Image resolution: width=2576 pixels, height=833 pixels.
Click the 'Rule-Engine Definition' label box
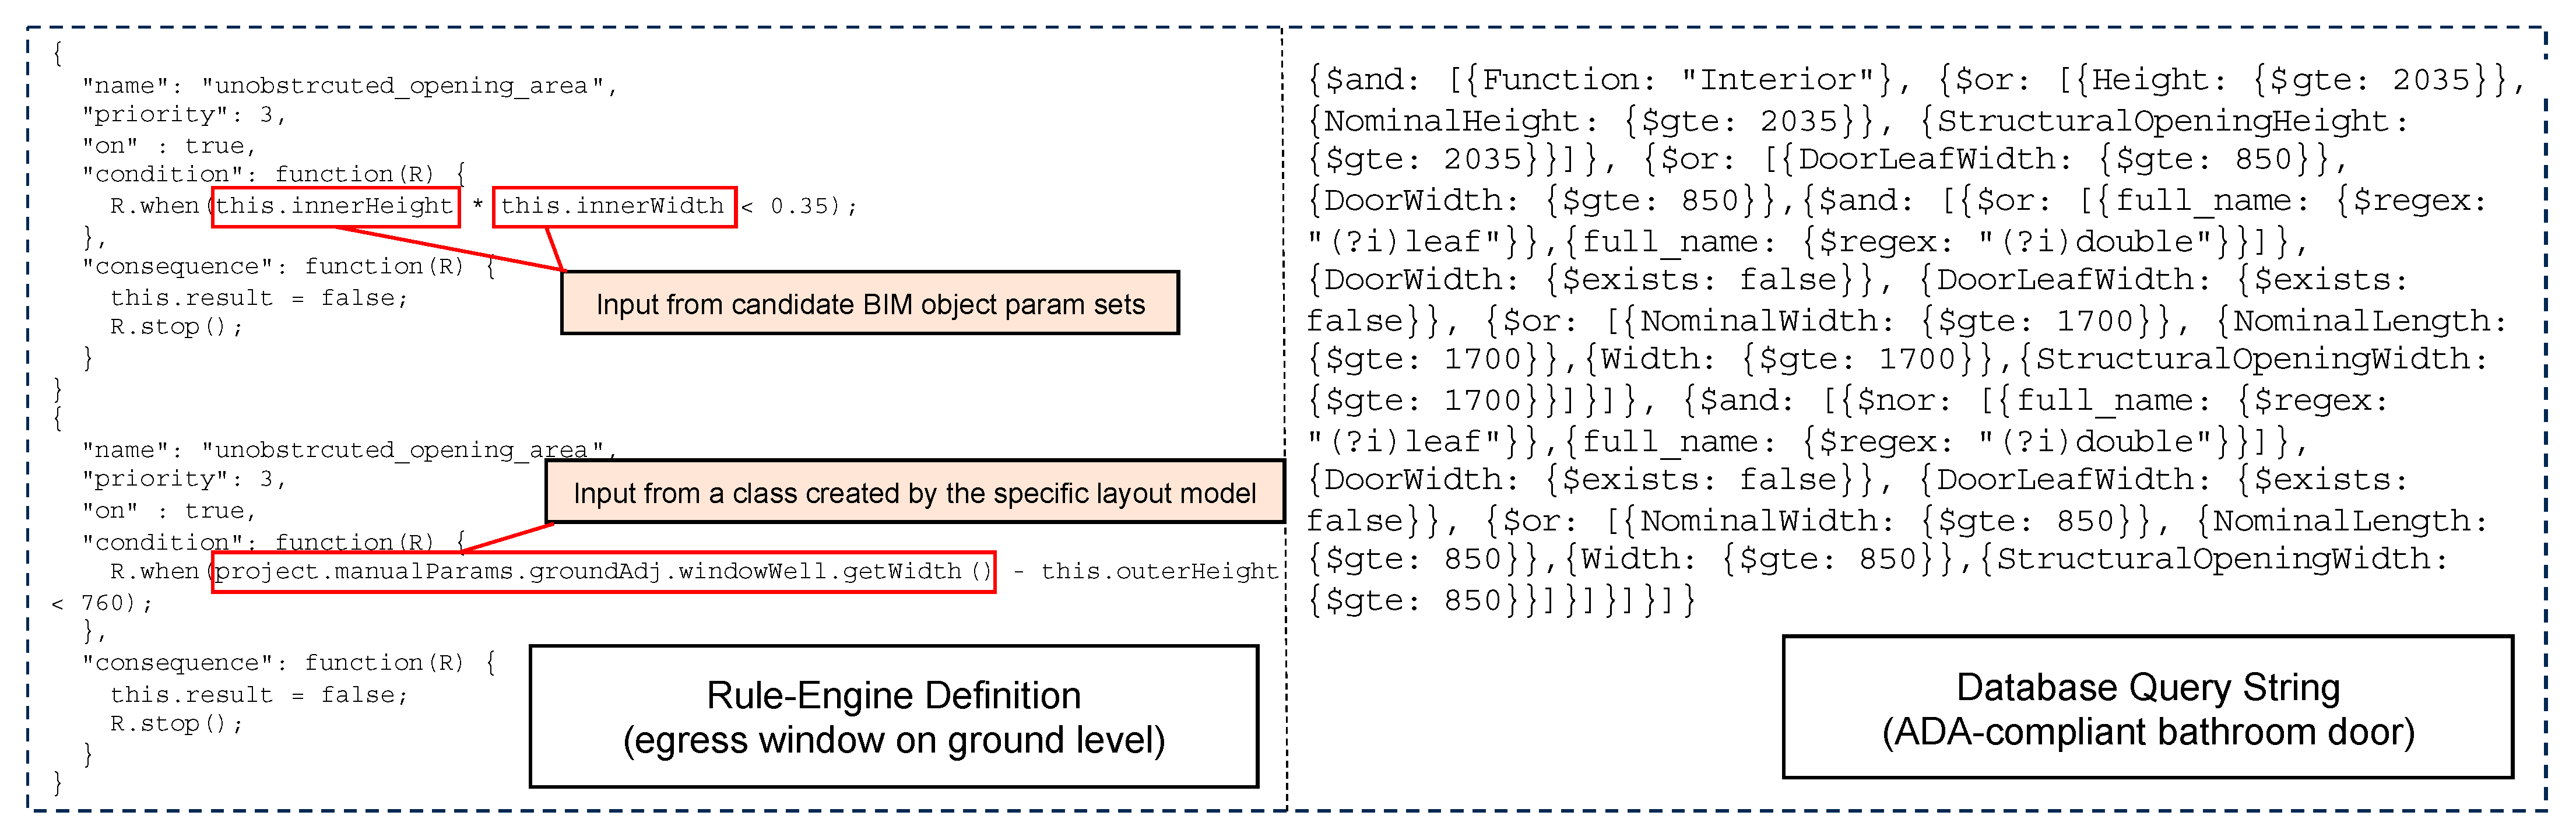[893, 716]
